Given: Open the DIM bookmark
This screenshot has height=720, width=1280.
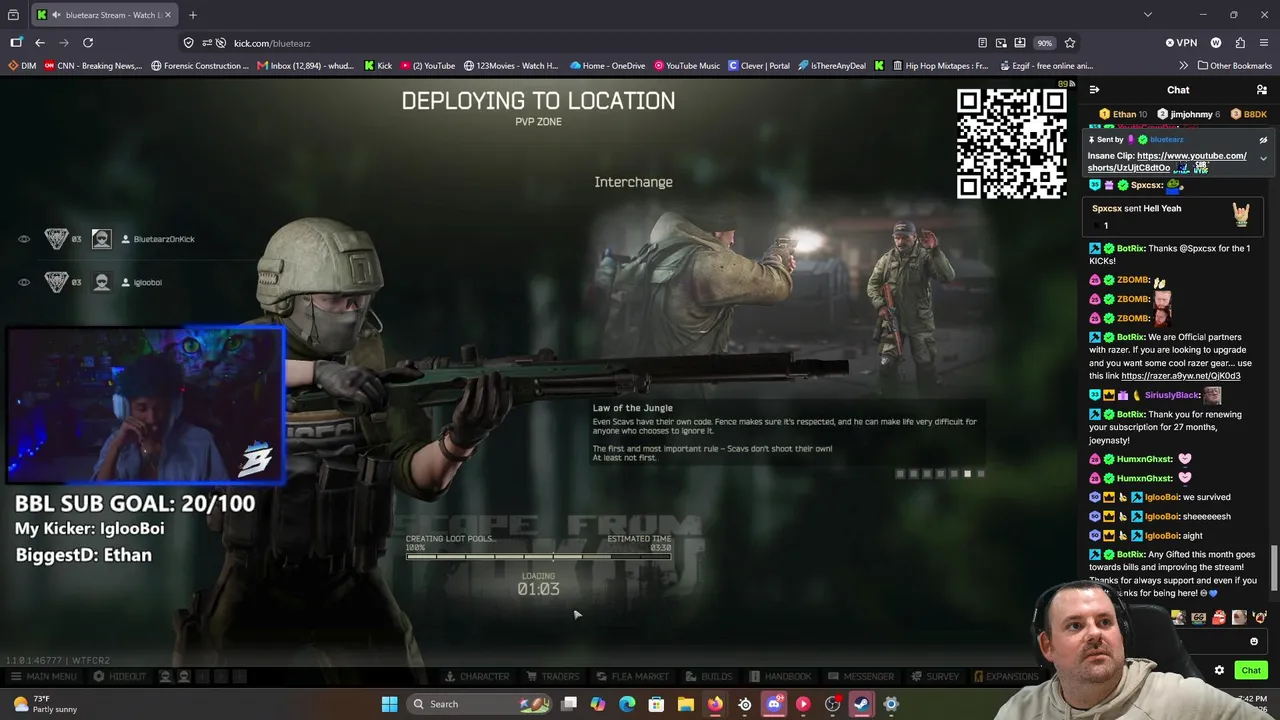Looking at the screenshot, I should click(x=22, y=66).
